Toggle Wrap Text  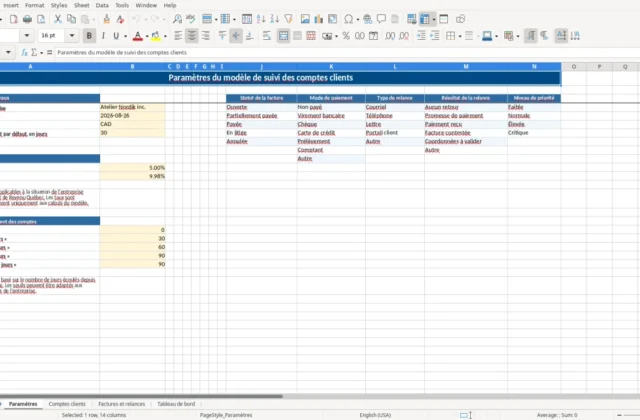[x=267, y=36]
